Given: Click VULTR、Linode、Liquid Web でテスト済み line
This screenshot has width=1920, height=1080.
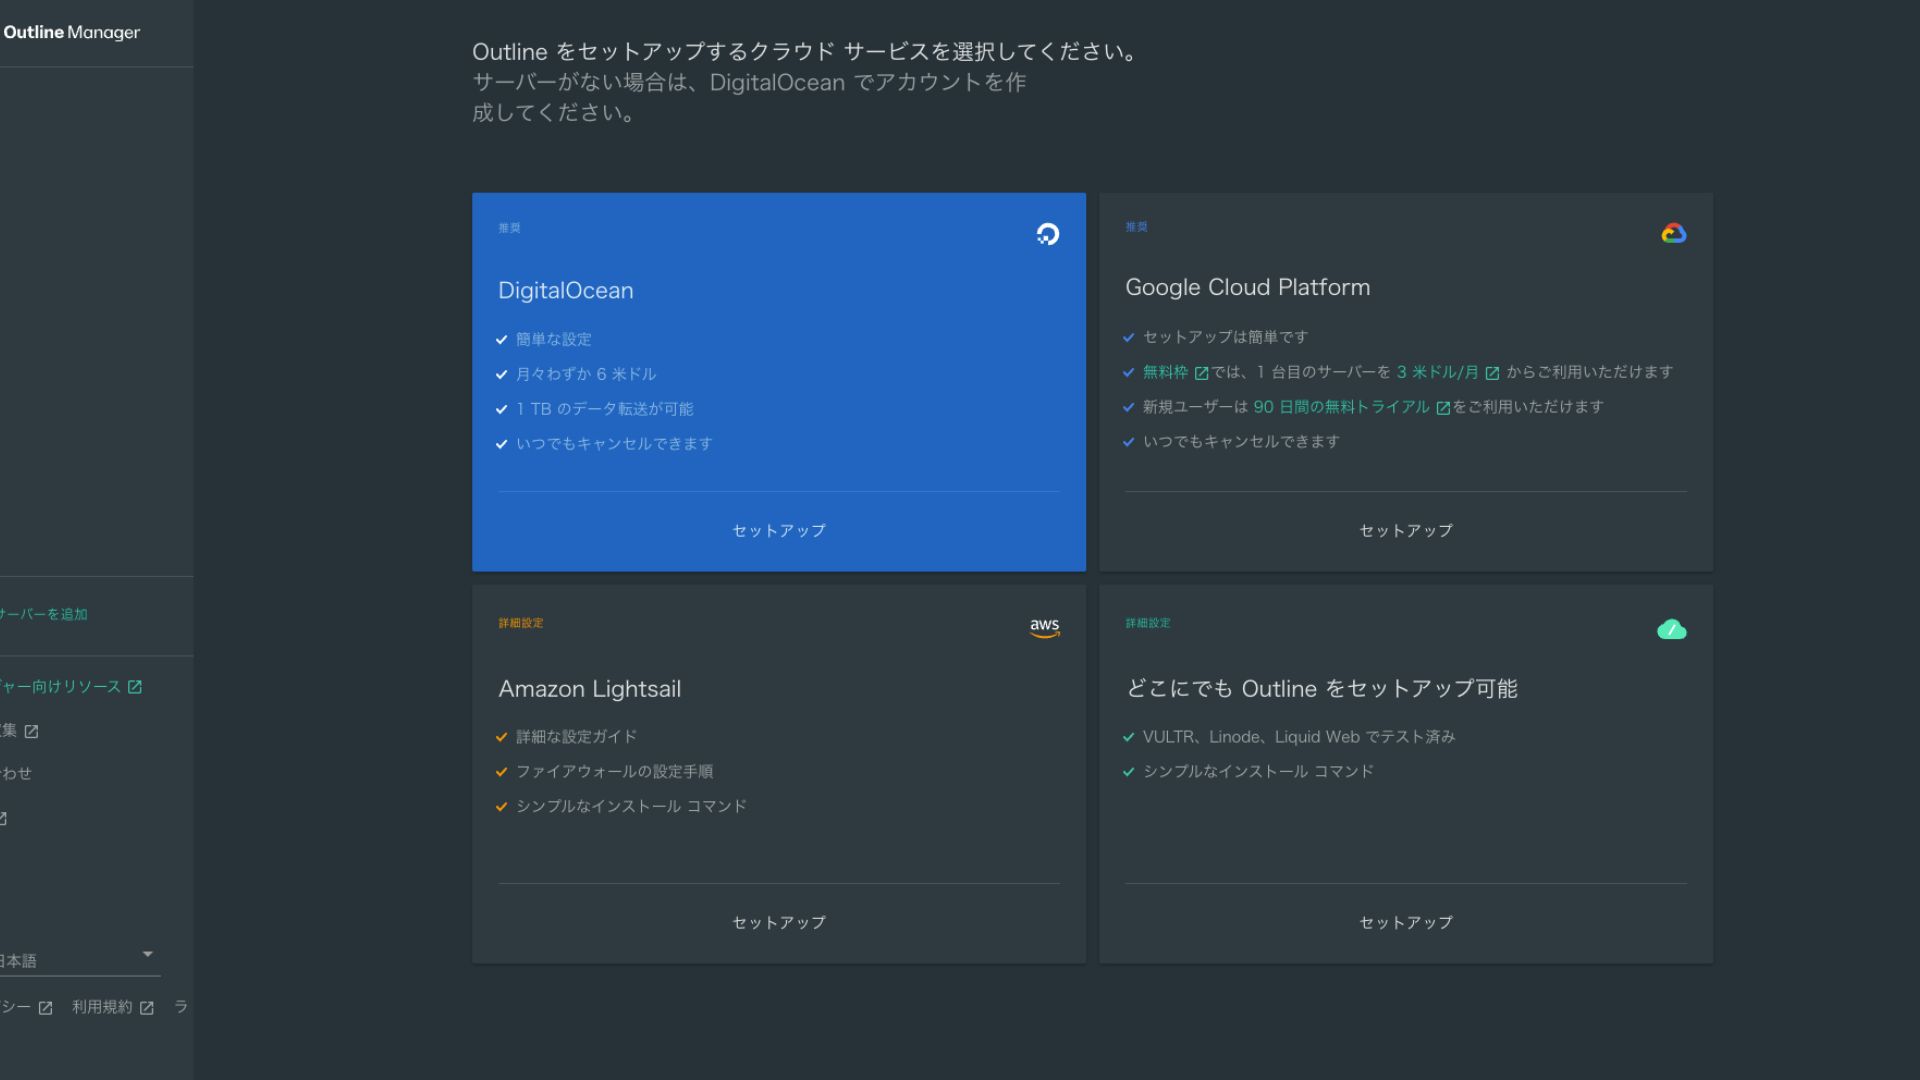Looking at the screenshot, I should point(1299,737).
